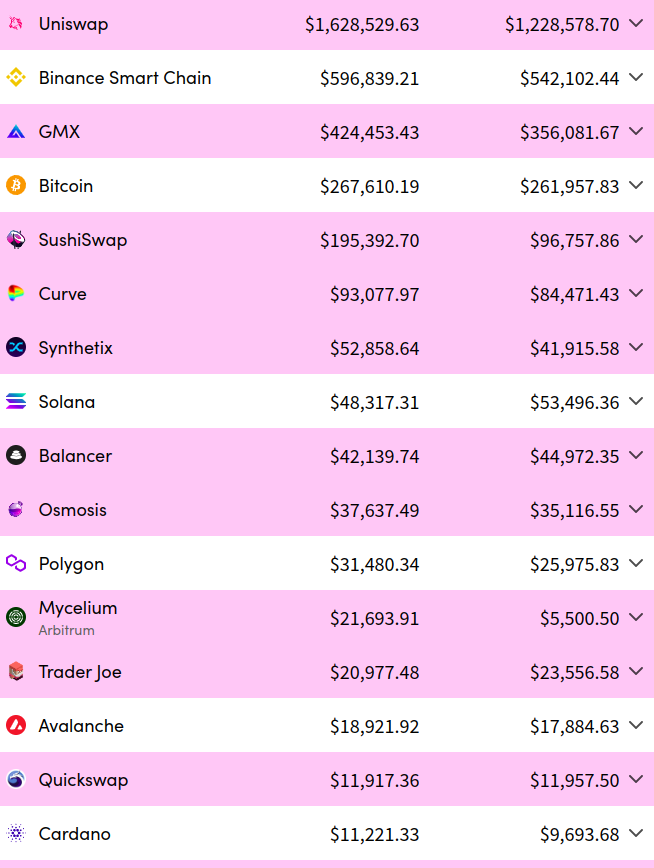Click the Bitcoin $267,610.19 value
Image resolution: width=654 pixels, height=868 pixels.
[x=369, y=186]
